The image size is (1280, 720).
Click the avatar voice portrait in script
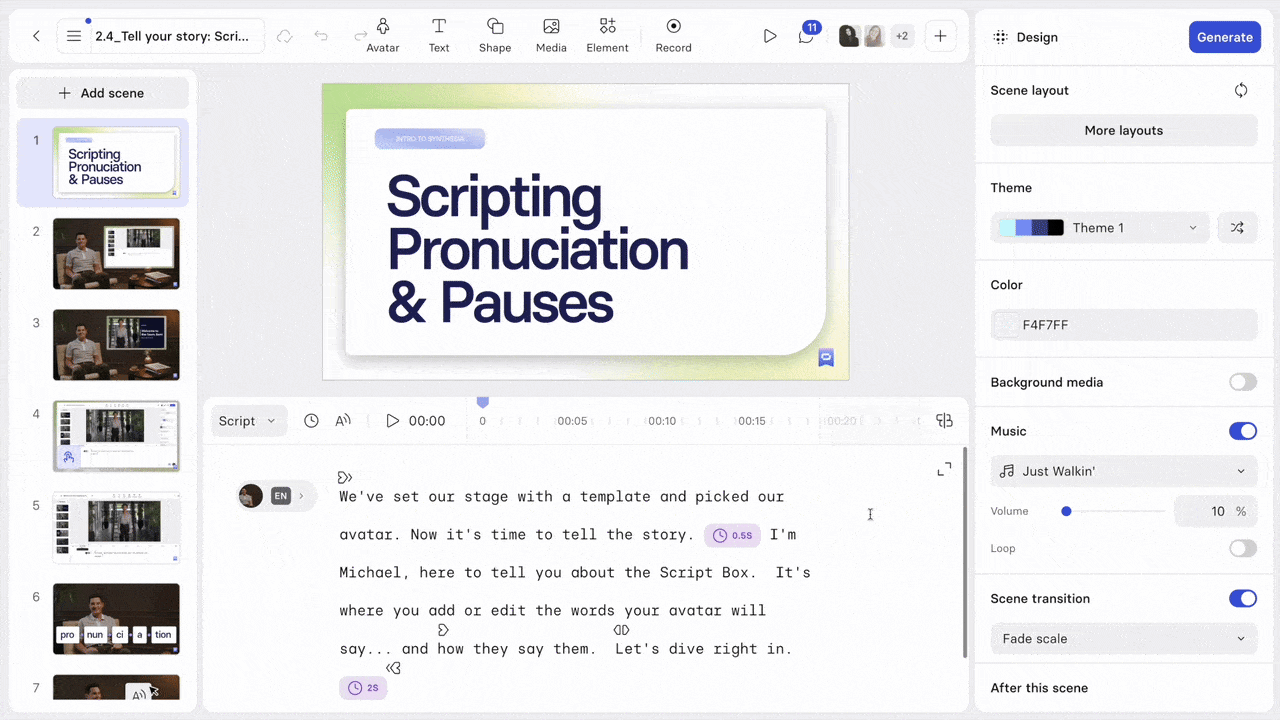click(x=251, y=496)
